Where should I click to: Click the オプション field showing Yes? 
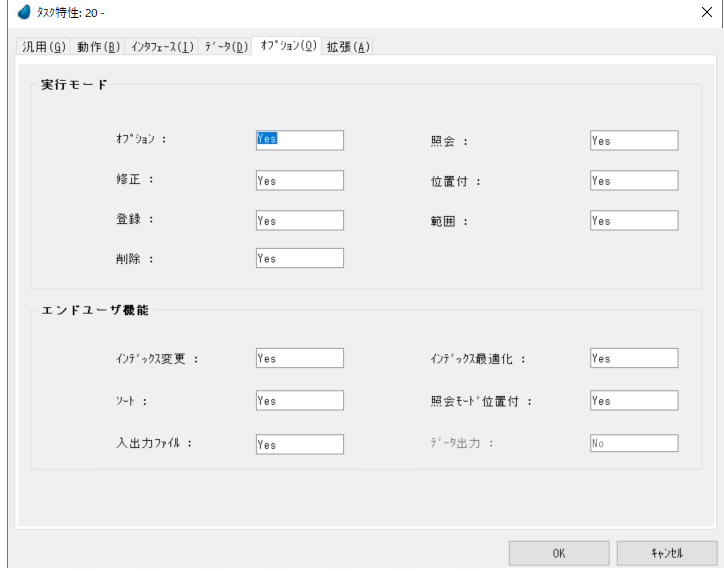point(299,140)
